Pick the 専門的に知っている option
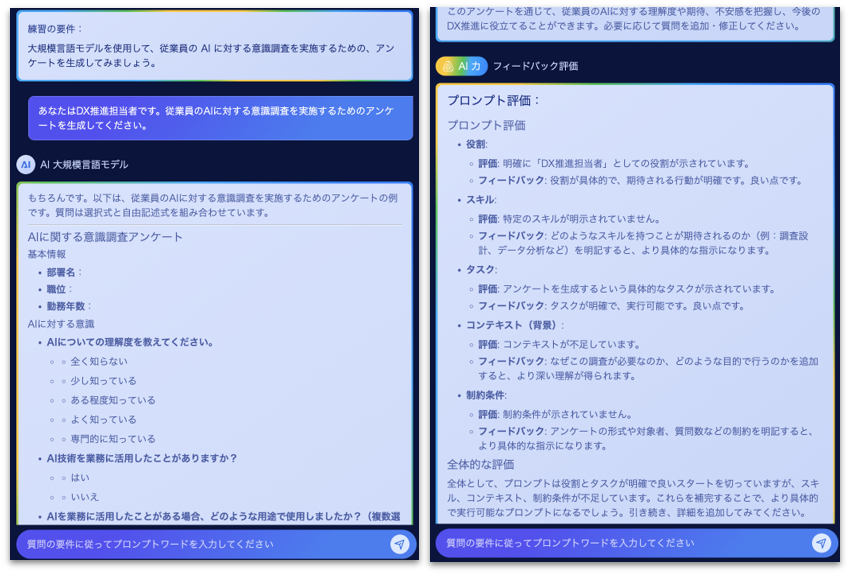Screen dimensions: 850x575 (112, 439)
